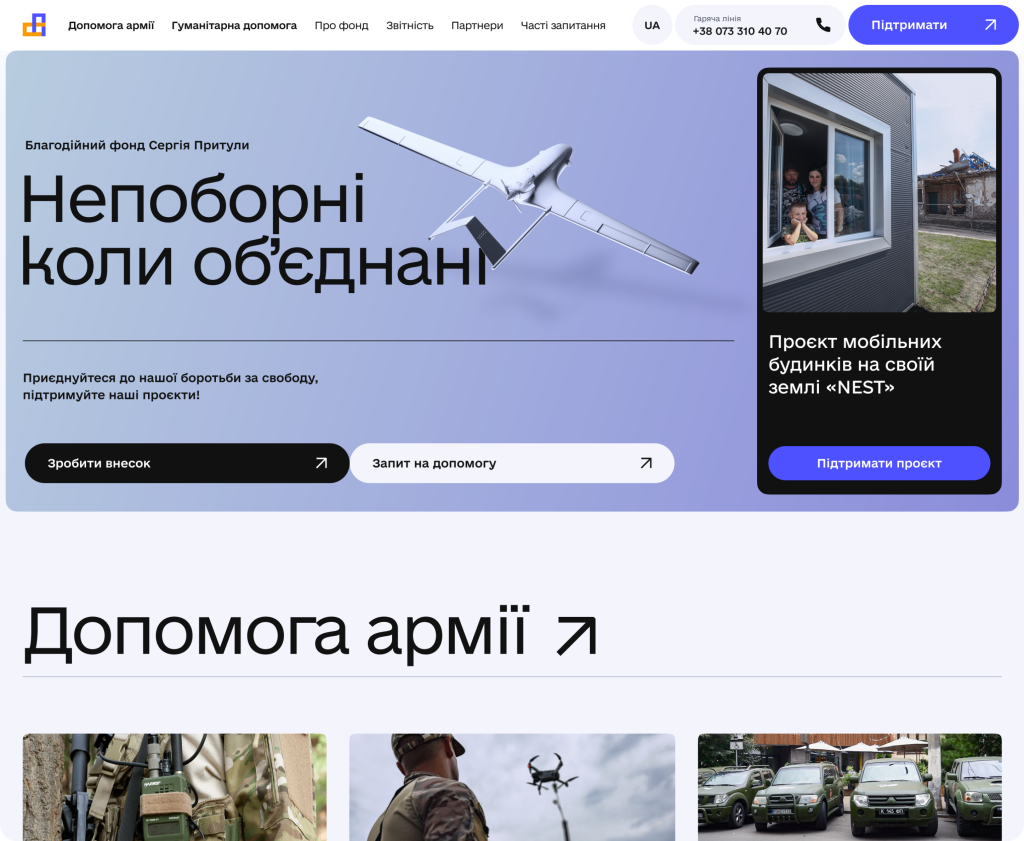Viewport: 1024px width, 841px height.
Task: Click the phone handset icon
Action: click(x=823, y=25)
